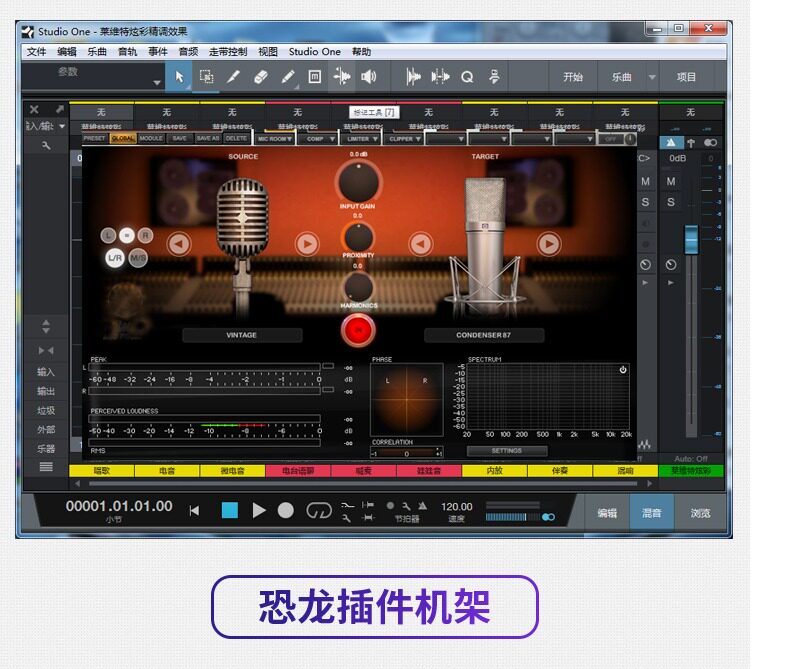This screenshot has height=669, width=790.
Task: Open the CLIPPER module dropdown
Action: (404, 139)
